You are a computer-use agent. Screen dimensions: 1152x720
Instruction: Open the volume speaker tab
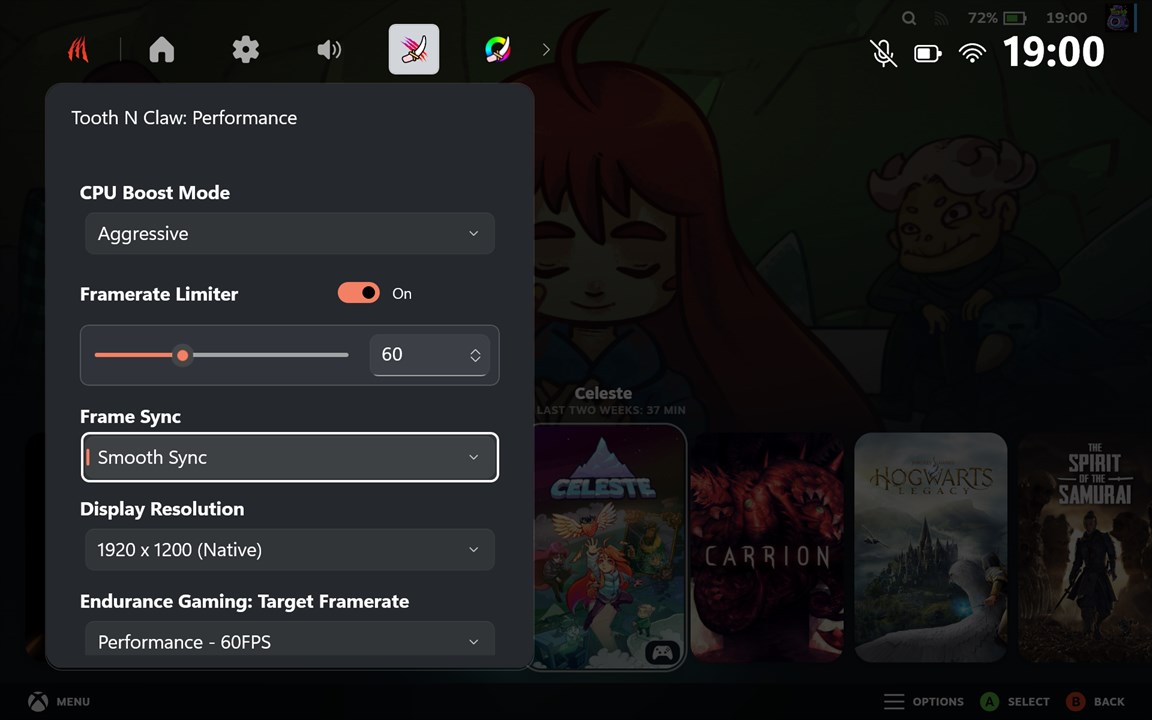329,49
